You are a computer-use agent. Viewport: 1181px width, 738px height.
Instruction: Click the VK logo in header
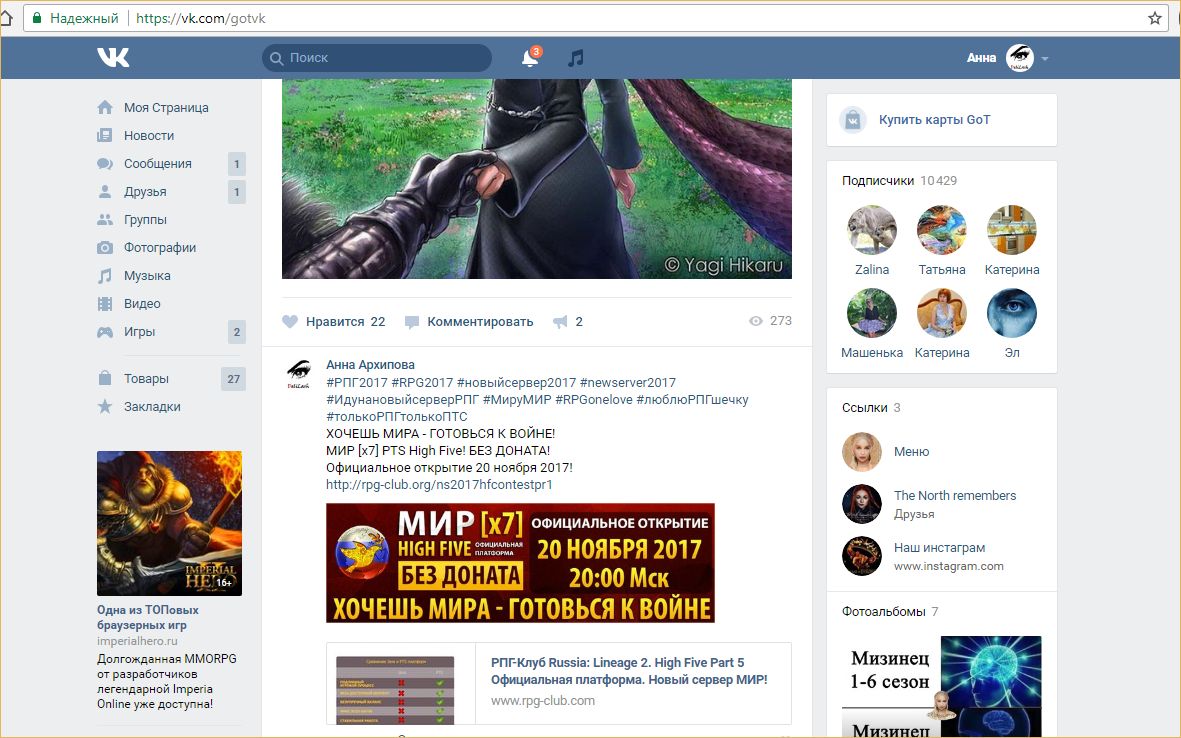(113, 57)
